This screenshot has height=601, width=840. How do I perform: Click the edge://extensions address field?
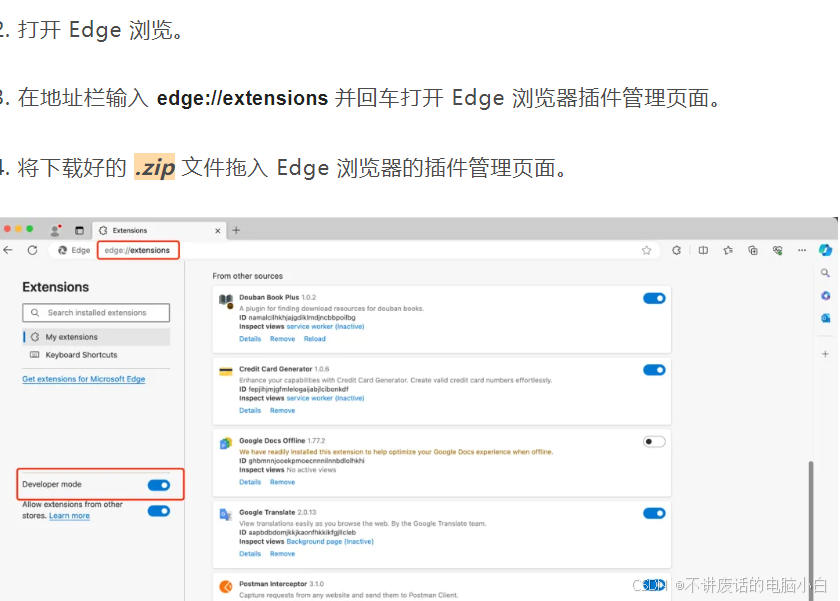(138, 250)
